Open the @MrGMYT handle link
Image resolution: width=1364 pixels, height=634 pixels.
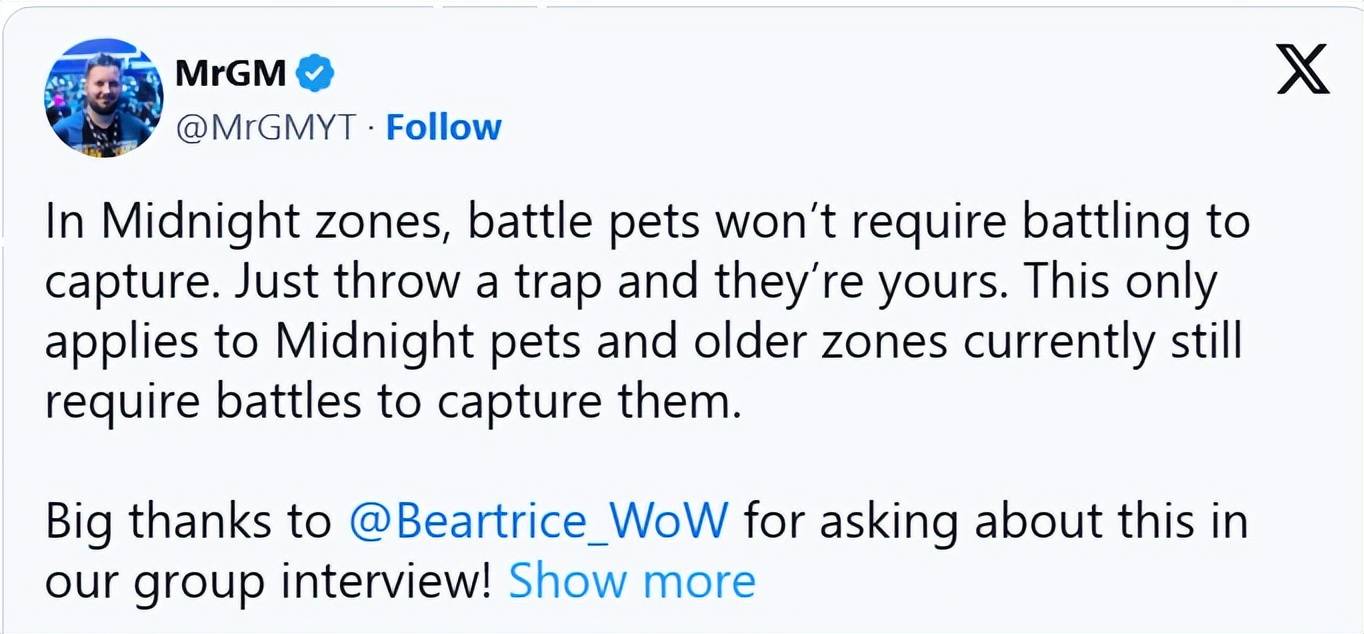(266, 128)
